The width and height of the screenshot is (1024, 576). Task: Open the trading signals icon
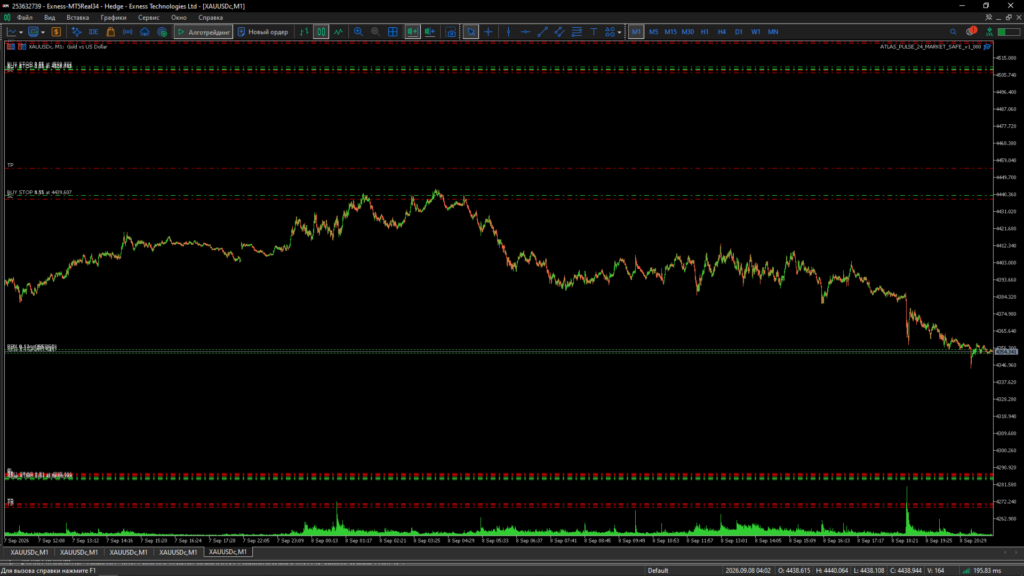(127, 32)
